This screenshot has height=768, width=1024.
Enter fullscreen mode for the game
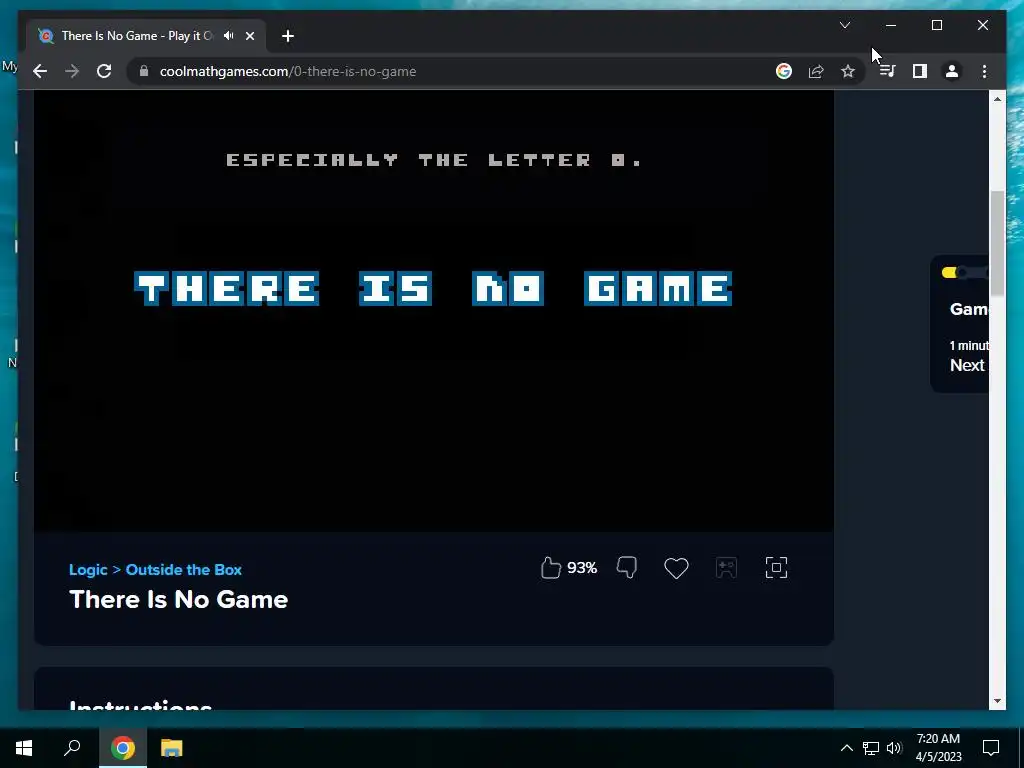click(776, 568)
